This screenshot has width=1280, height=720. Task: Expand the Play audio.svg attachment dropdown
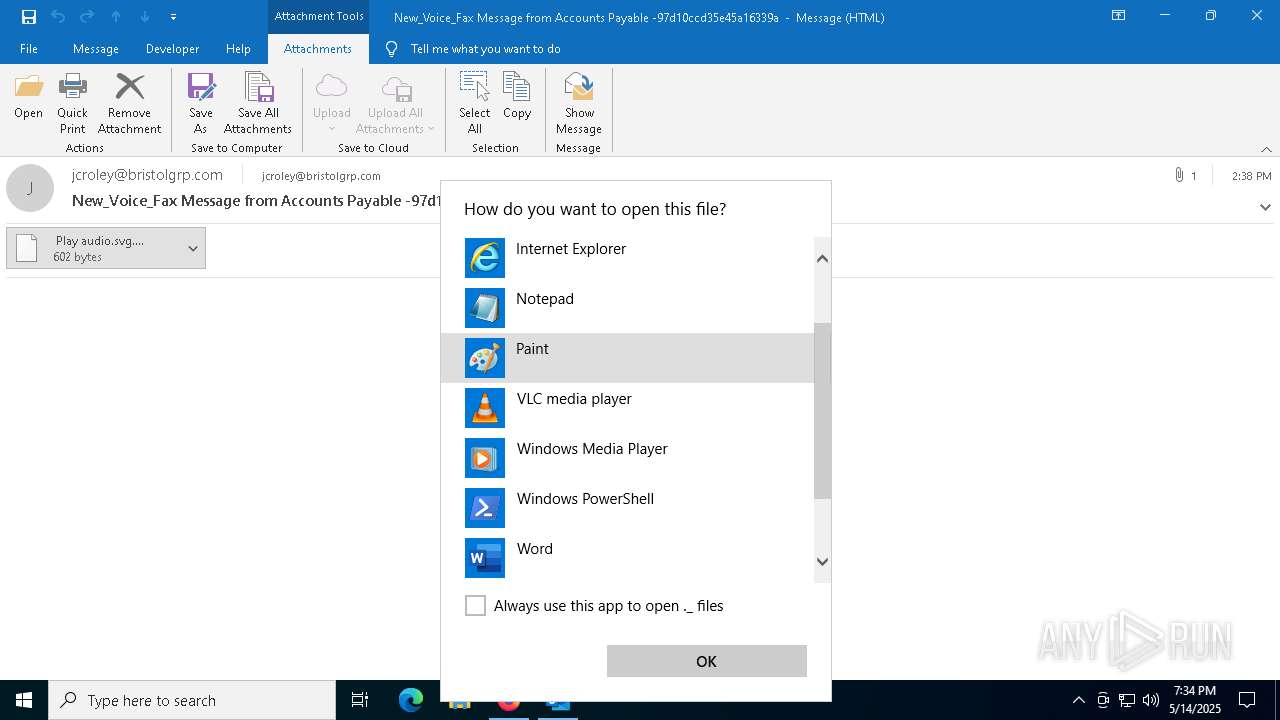[x=193, y=248]
